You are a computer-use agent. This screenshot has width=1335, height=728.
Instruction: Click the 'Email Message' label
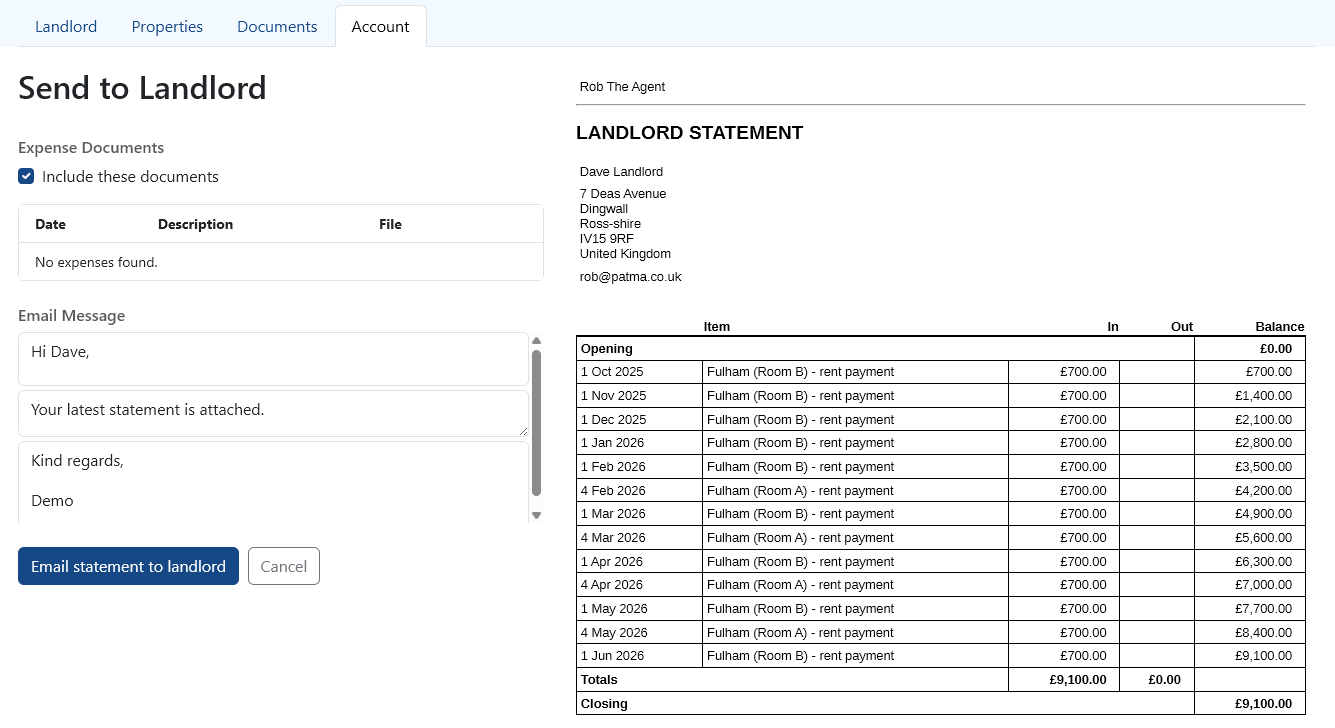(72, 315)
